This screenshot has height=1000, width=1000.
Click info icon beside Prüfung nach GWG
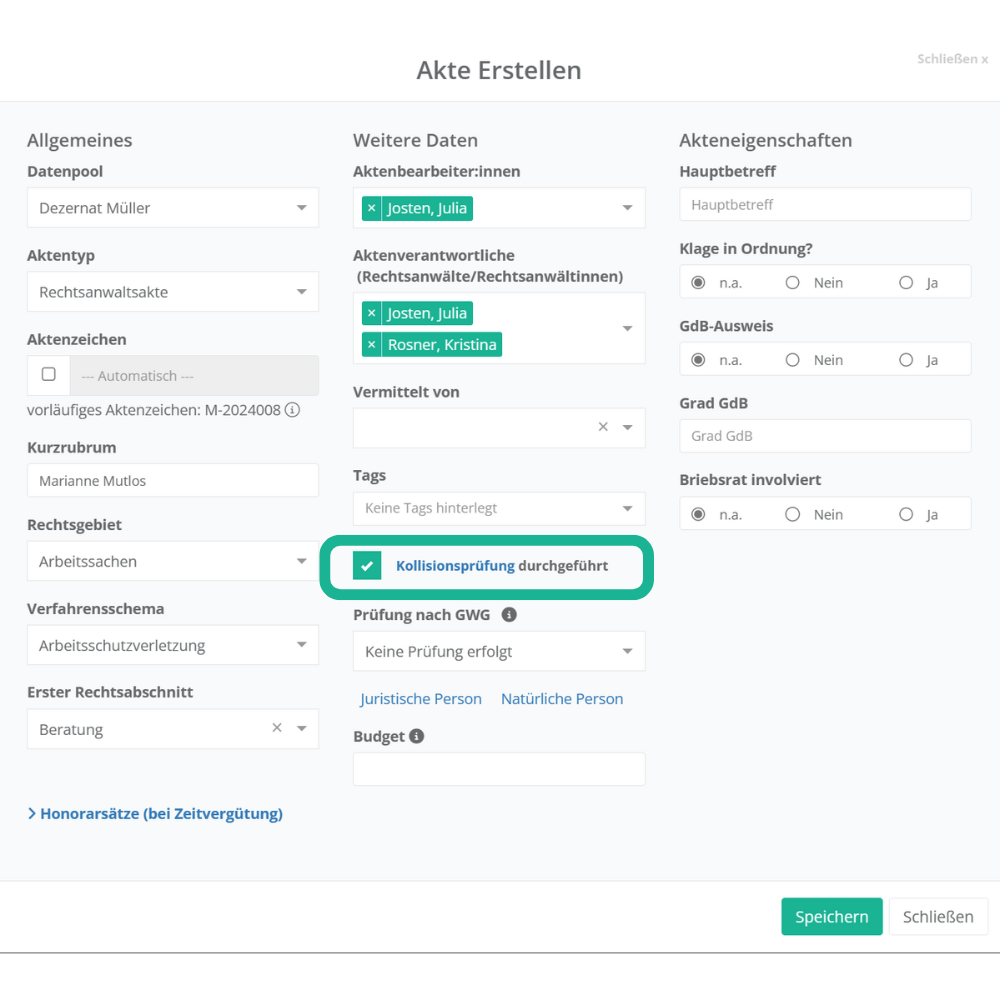point(509,615)
